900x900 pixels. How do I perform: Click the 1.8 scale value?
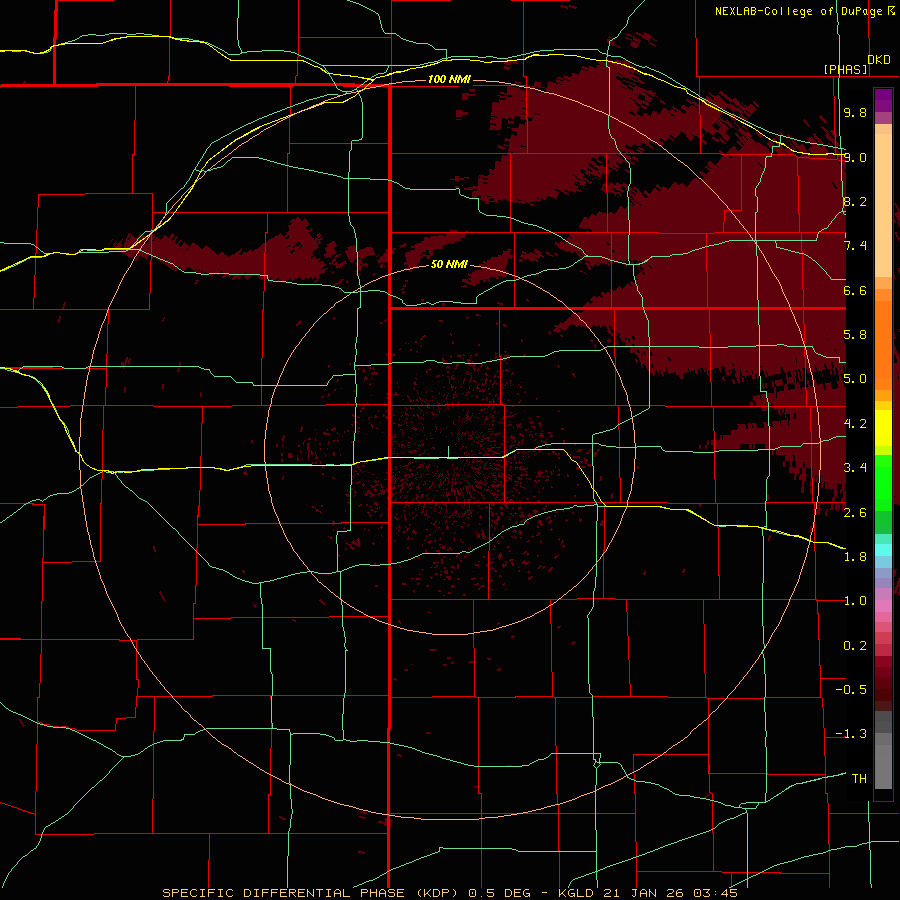[855, 557]
